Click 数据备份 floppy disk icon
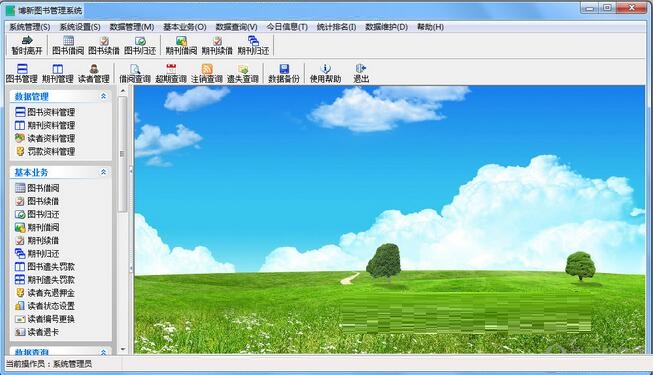The height and width of the screenshot is (375, 653). [x=284, y=73]
